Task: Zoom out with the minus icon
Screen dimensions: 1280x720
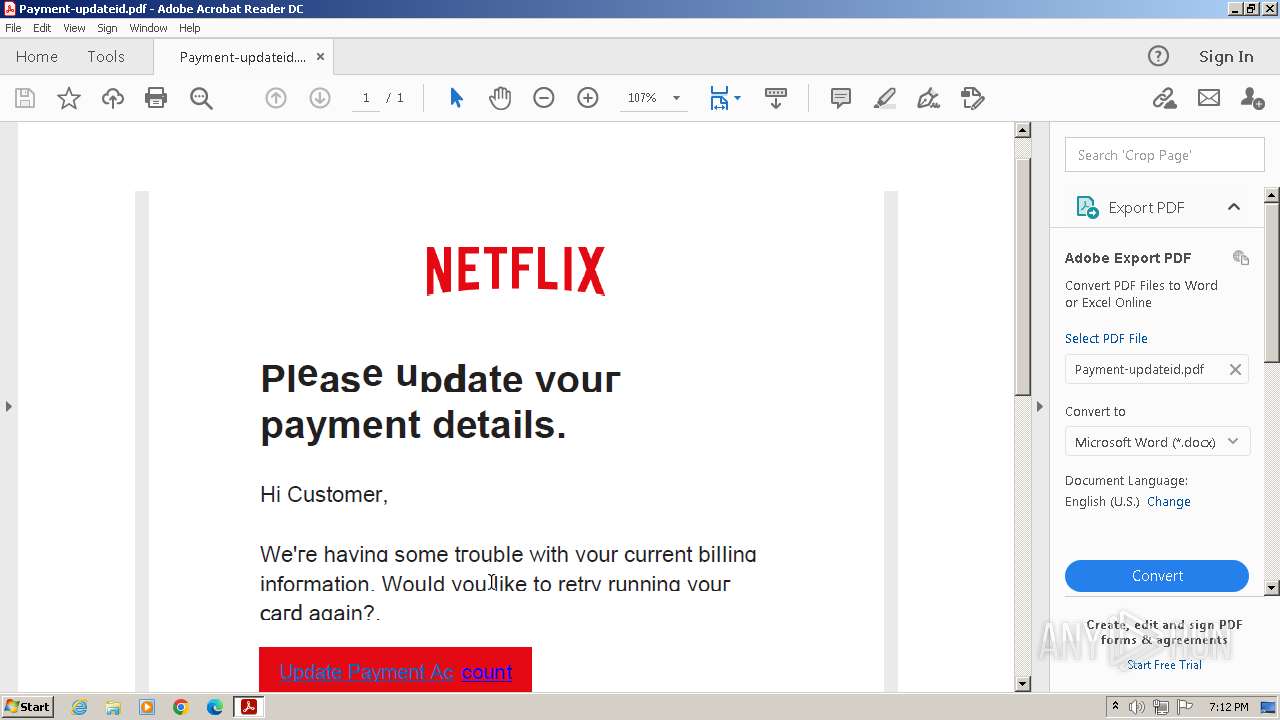Action: pyautogui.click(x=544, y=98)
